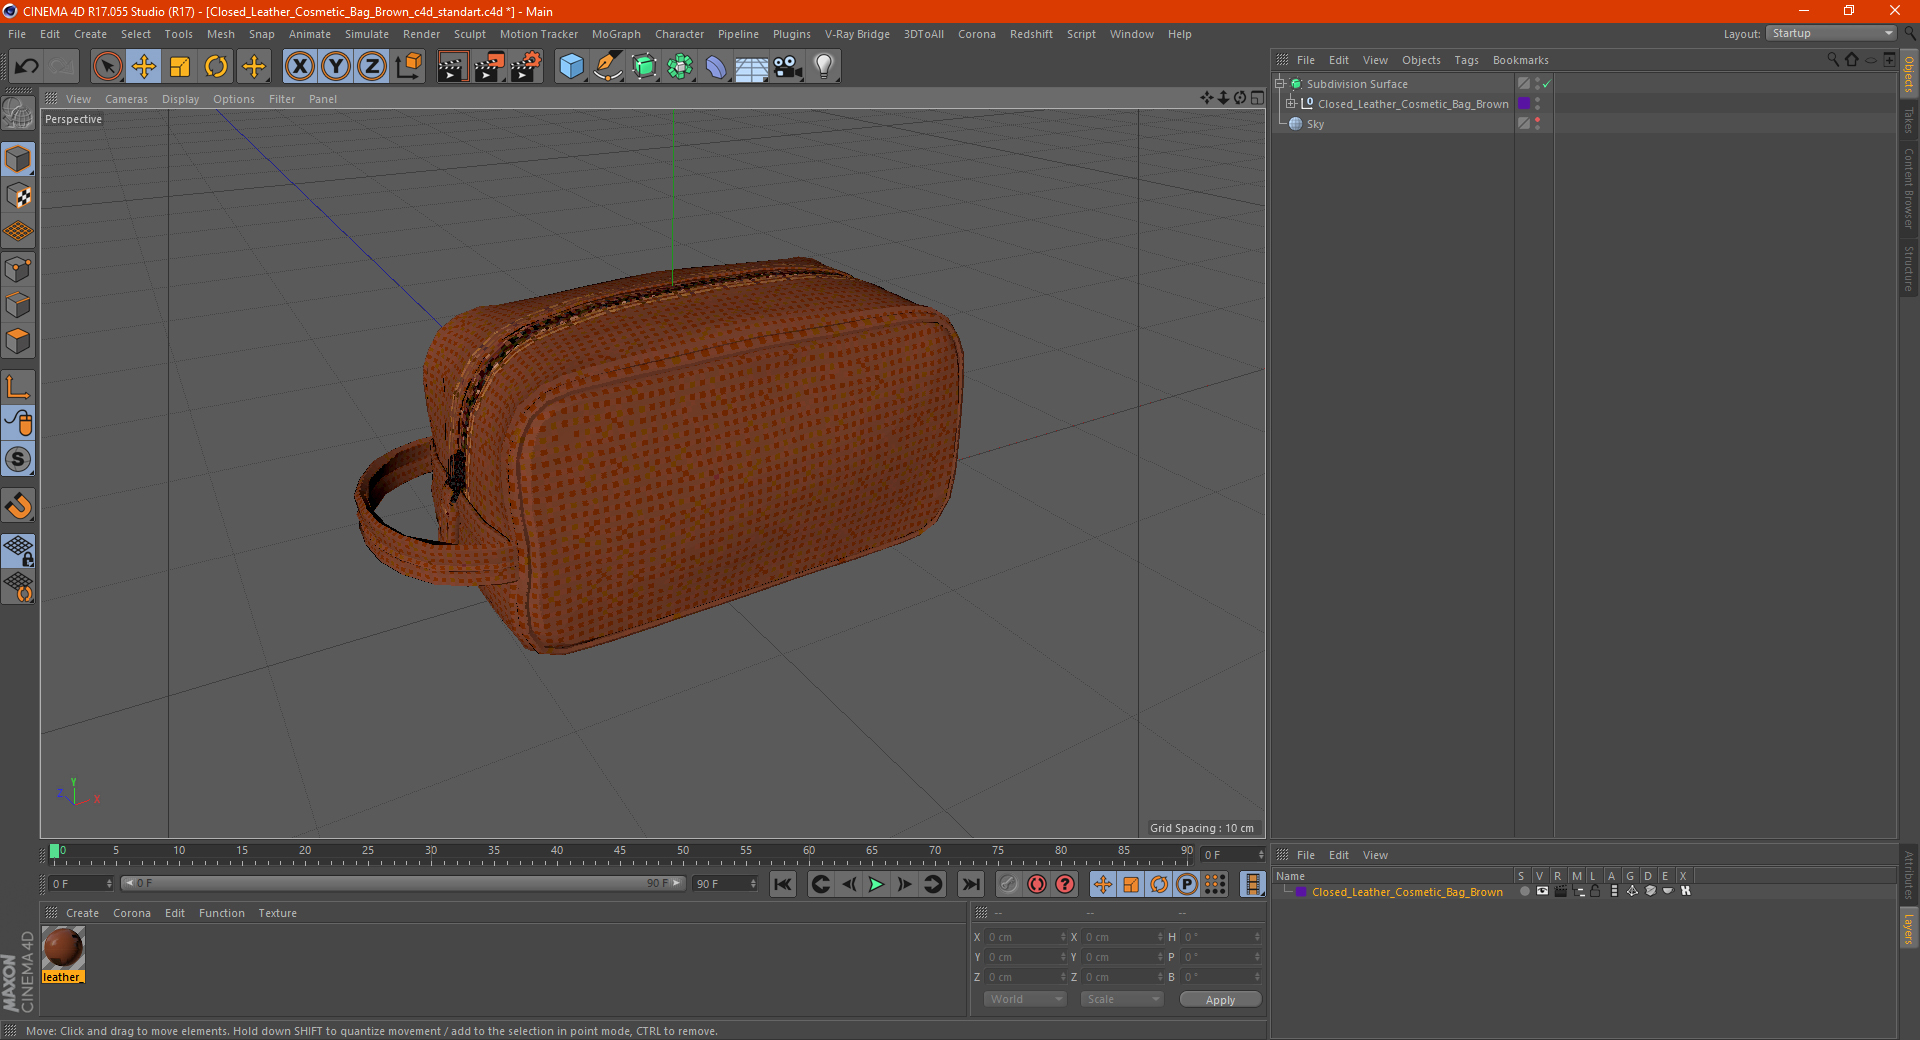The height and width of the screenshot is (1040, 1920).
Task: Add a Light object
Action: coord(824,67)
